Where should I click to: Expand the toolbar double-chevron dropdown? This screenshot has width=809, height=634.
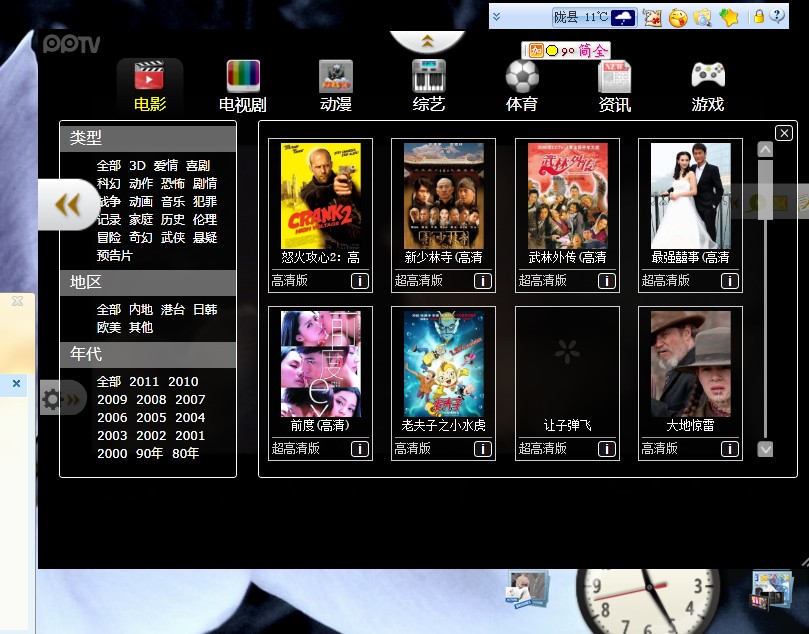pyautogui.click(x=496, y=17)
